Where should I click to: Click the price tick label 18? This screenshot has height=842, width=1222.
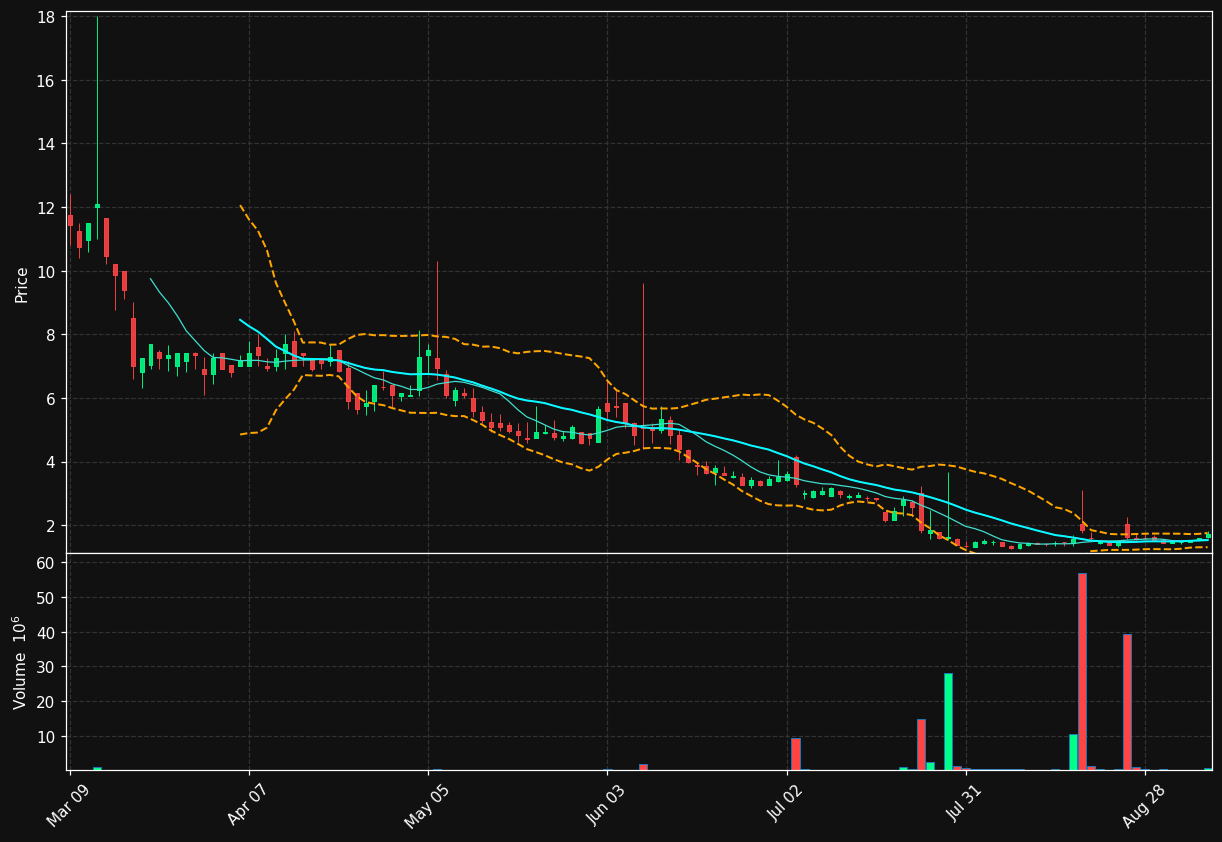pos(46,17)
